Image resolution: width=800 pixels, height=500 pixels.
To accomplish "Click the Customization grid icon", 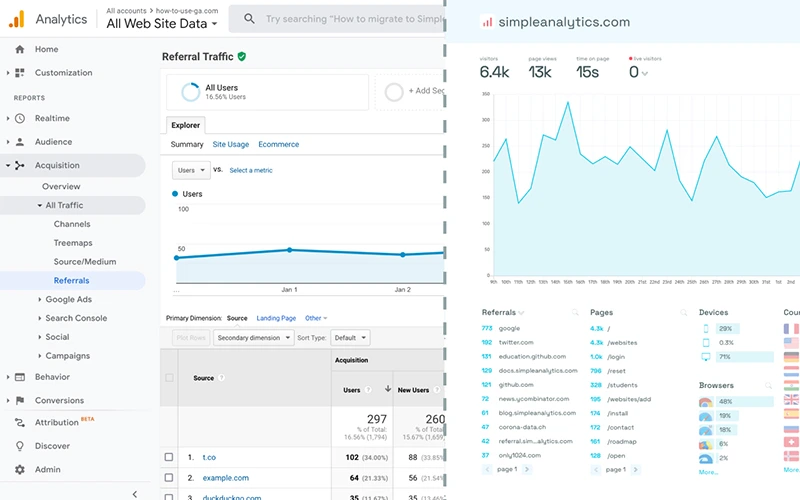I will [19, 72].
